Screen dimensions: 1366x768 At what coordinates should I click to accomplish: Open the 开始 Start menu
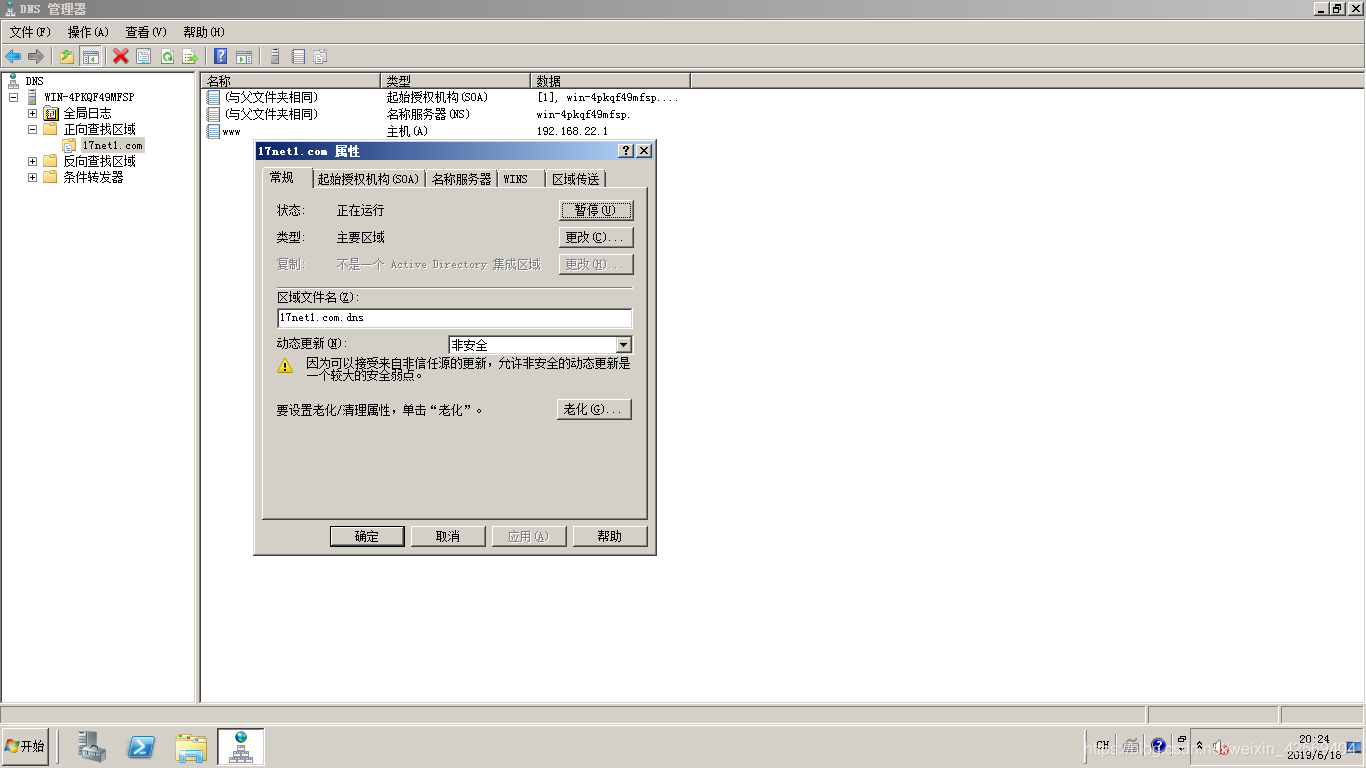tap(26, 746)
